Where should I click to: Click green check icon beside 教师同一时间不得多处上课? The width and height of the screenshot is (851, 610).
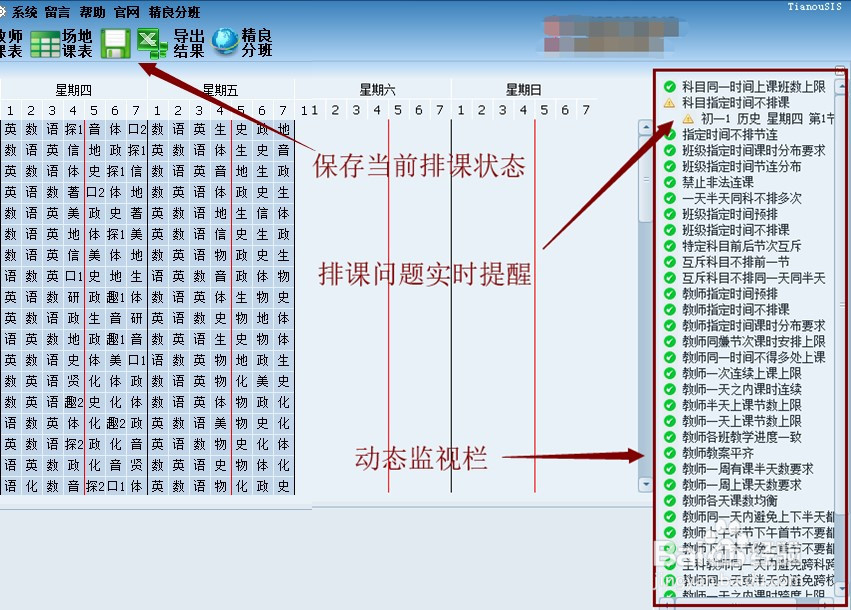click(x=670, y=358)
